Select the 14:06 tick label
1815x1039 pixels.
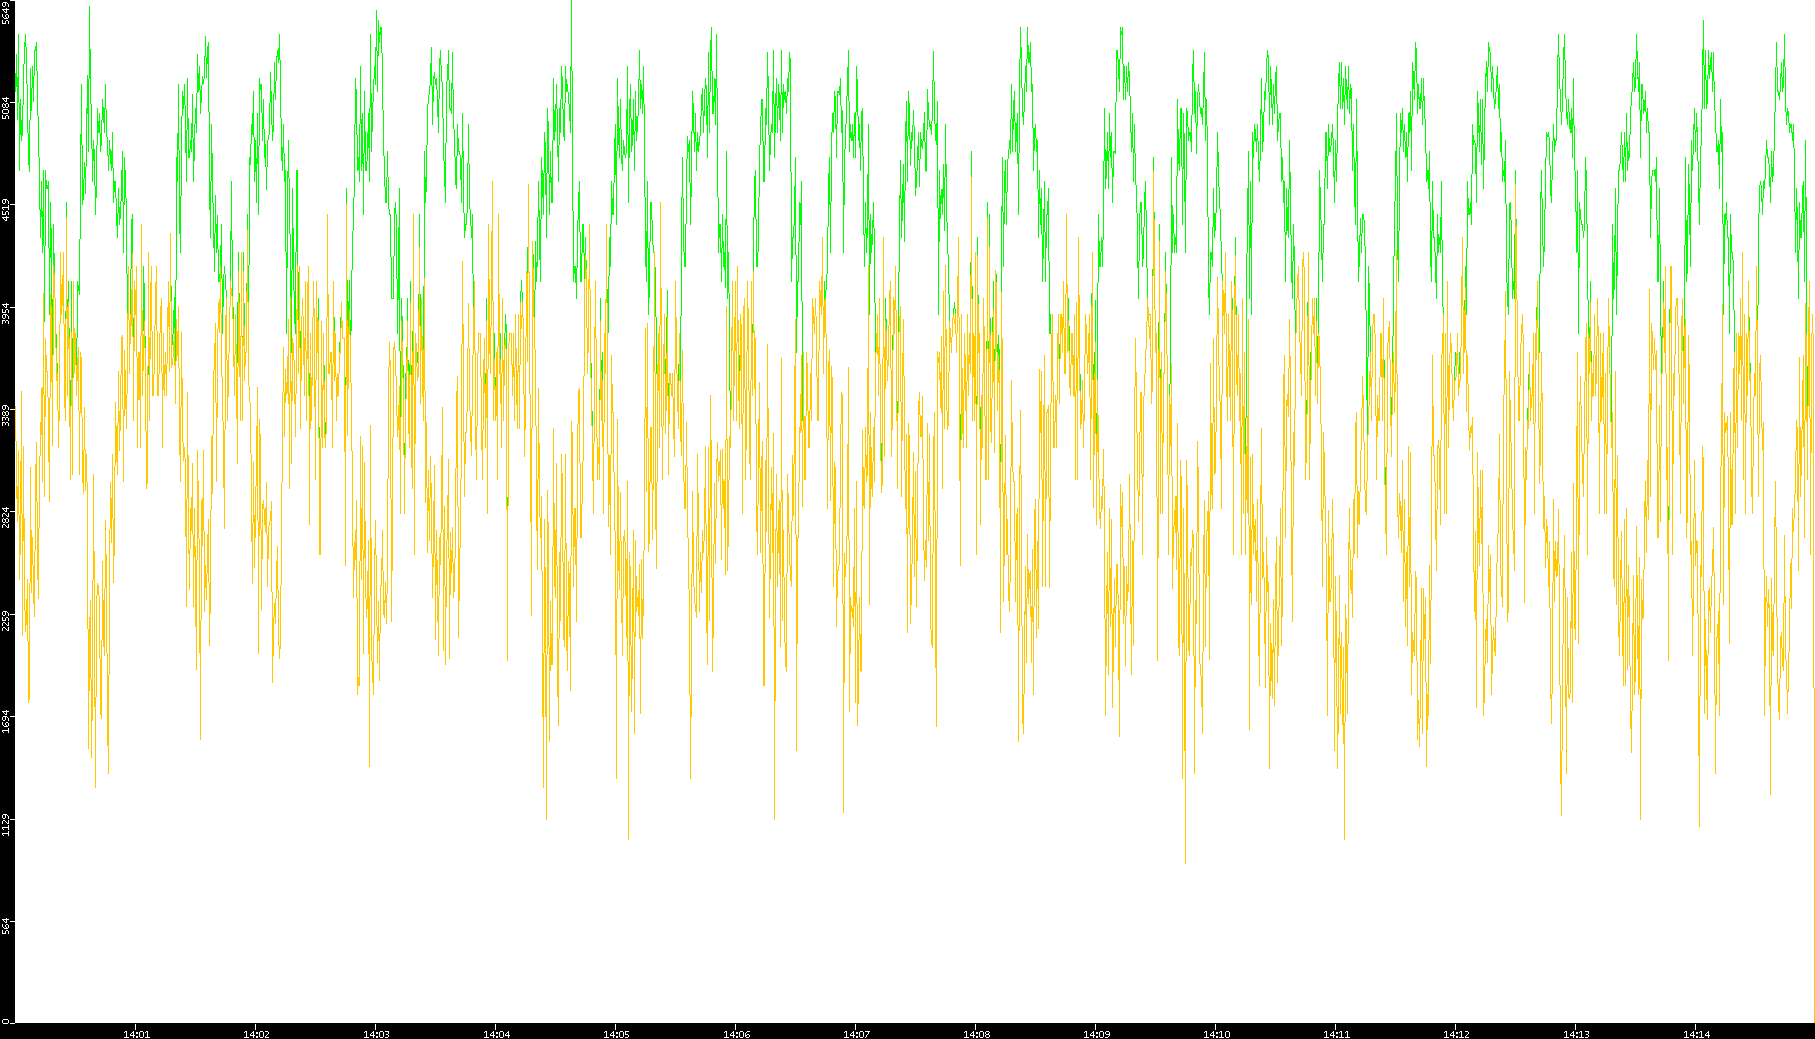click(736, 1034)
